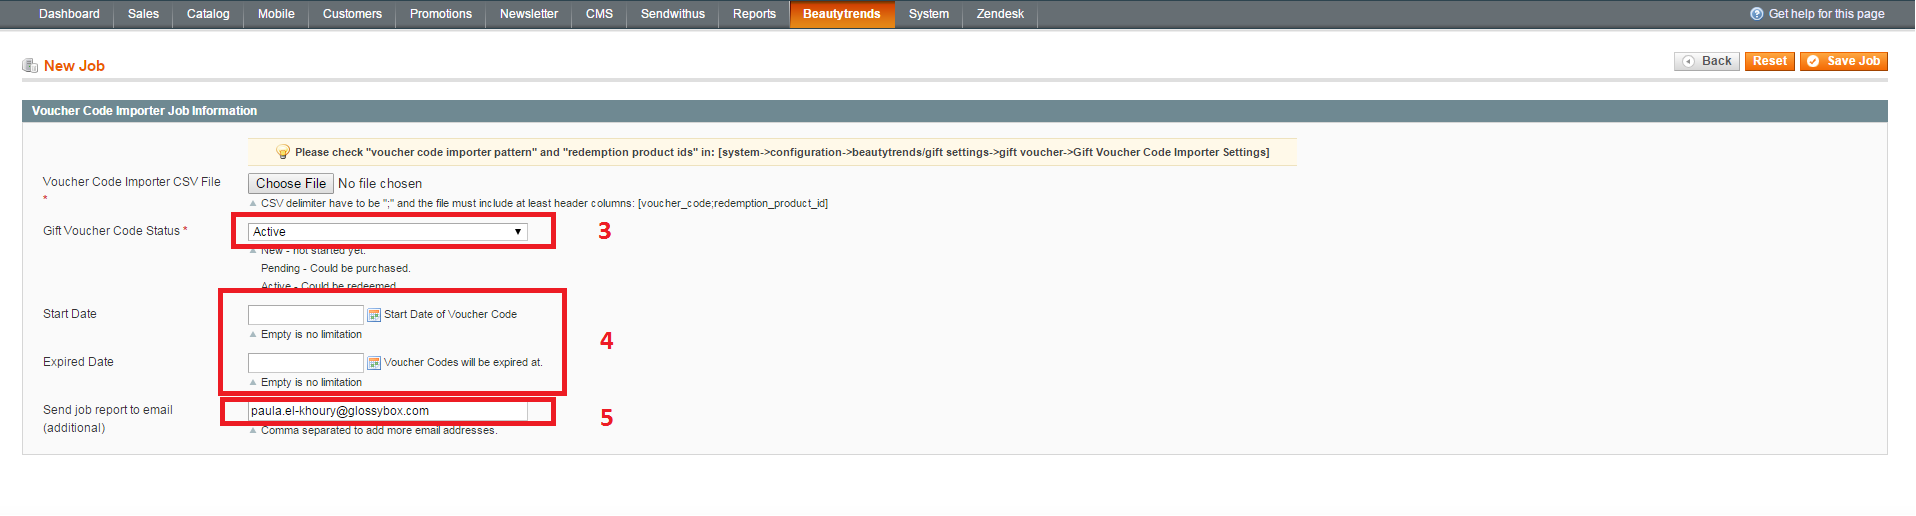Click the Back button
Viewport: 1916px width, 516px height.
(x=1707, y=61)
